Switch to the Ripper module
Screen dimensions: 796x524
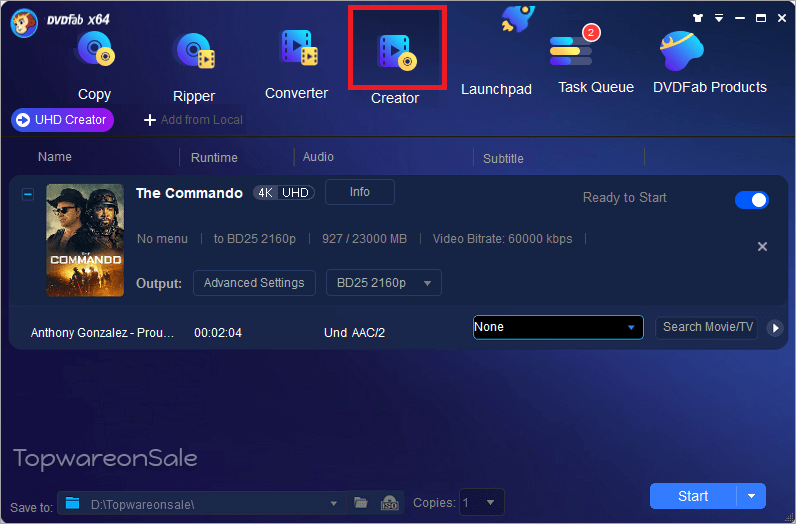[x=194, y=67]
